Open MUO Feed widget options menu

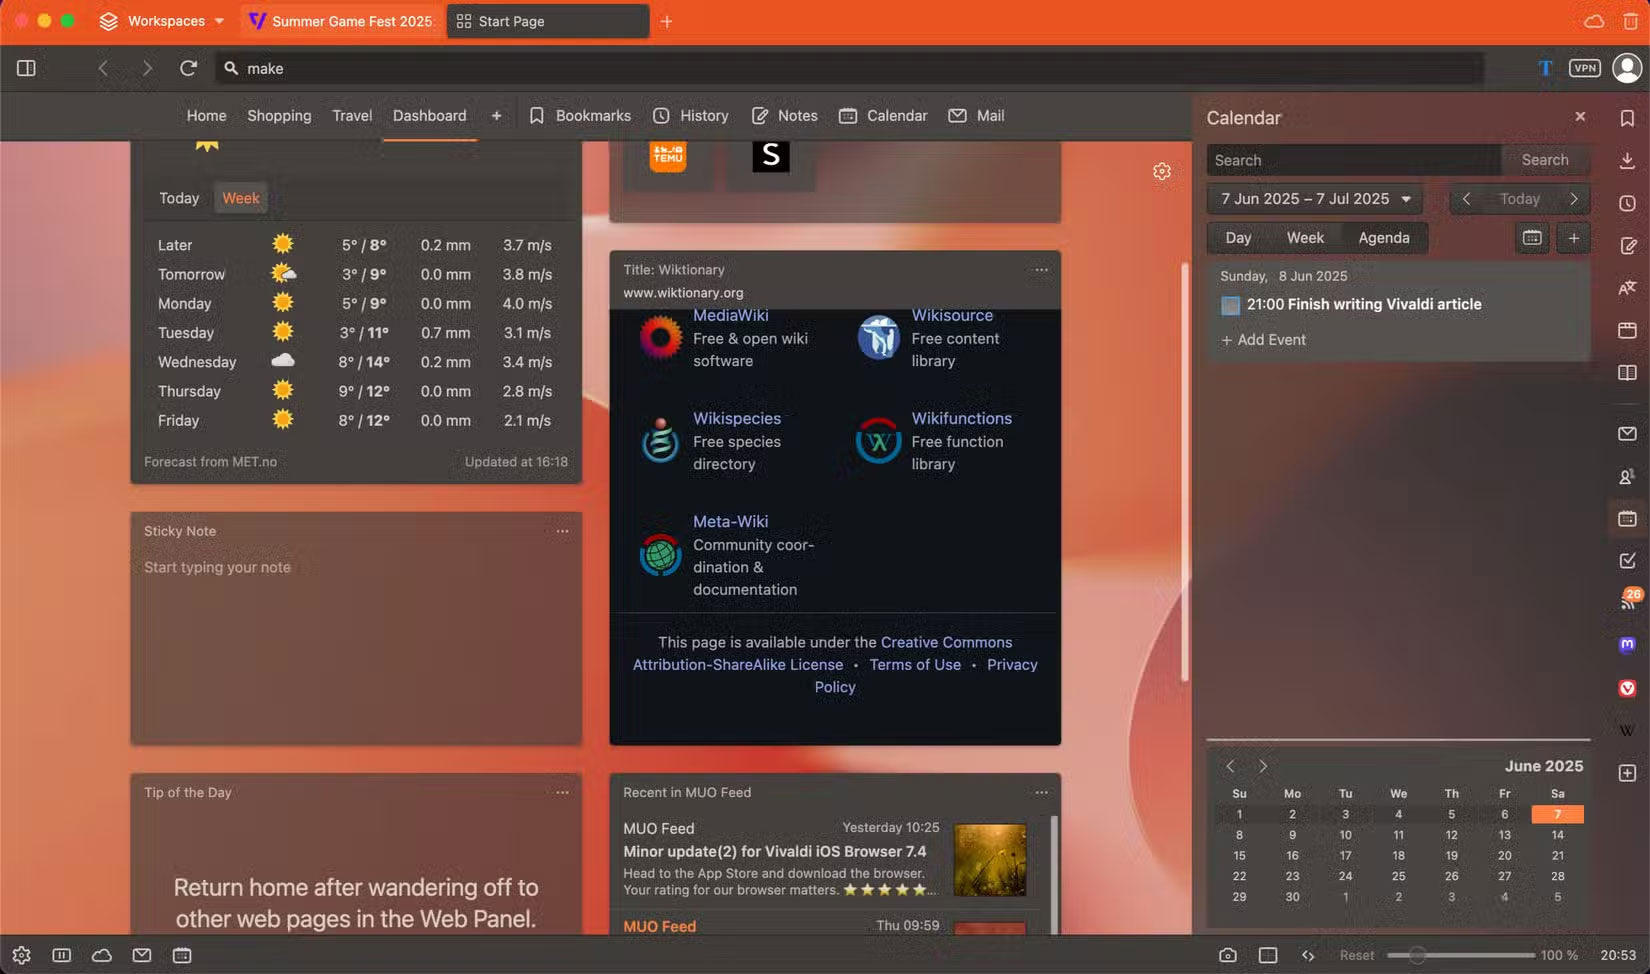pyautogui.click(x=1041, y=792)
